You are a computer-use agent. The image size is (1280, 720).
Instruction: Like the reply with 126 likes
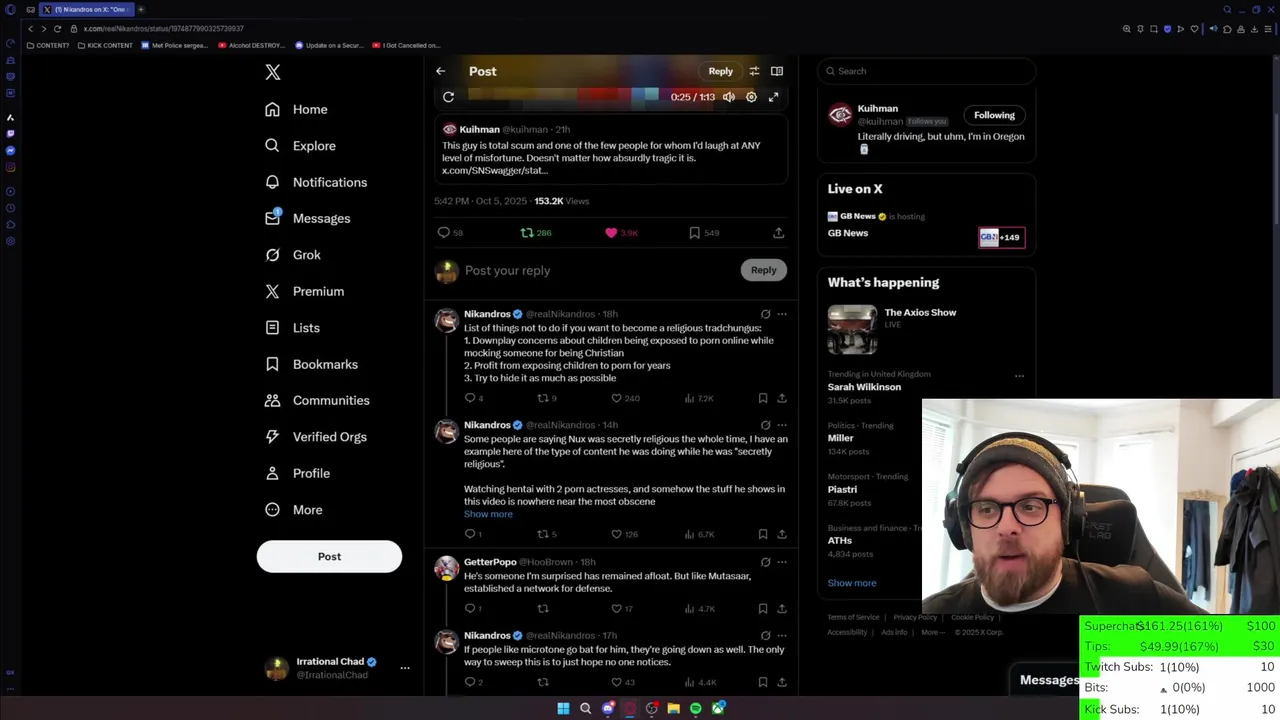(616, 534)
